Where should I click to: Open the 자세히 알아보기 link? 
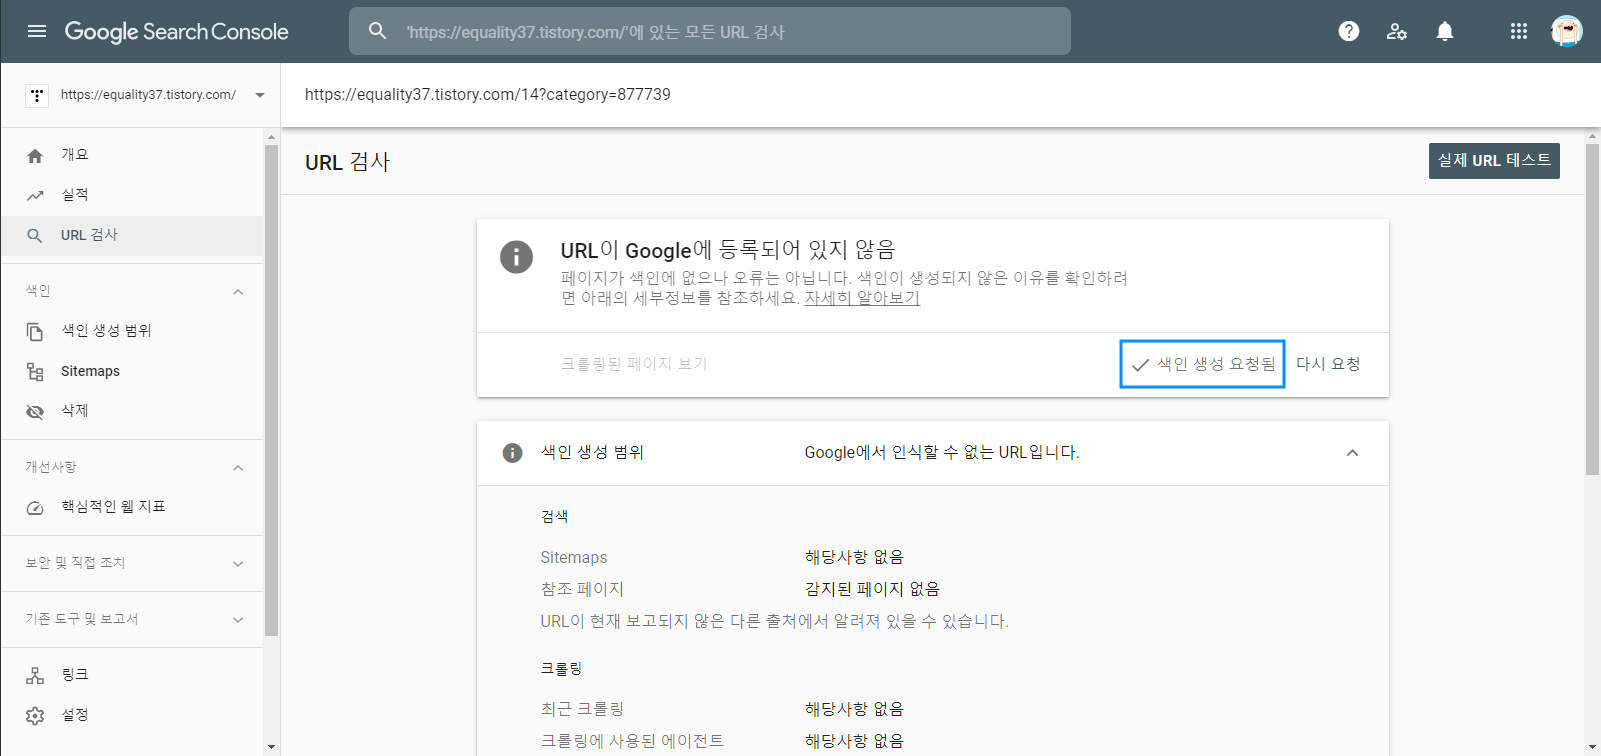[862, 298]
